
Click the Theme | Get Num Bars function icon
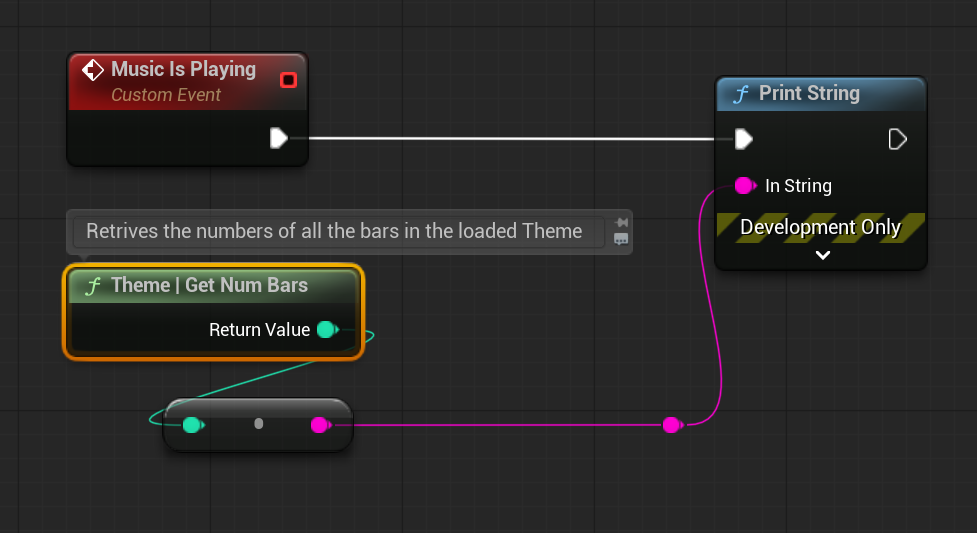(94, 286)
